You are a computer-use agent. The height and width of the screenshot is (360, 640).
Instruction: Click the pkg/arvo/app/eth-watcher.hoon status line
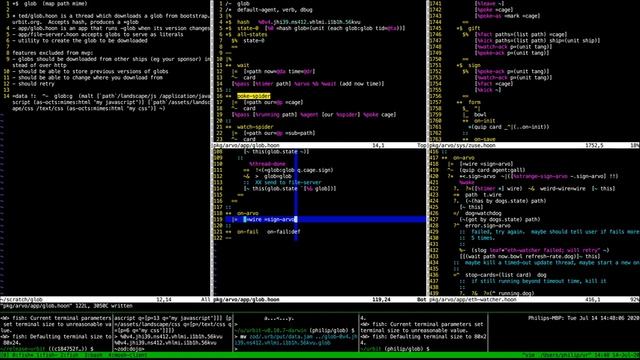point(533,300)
